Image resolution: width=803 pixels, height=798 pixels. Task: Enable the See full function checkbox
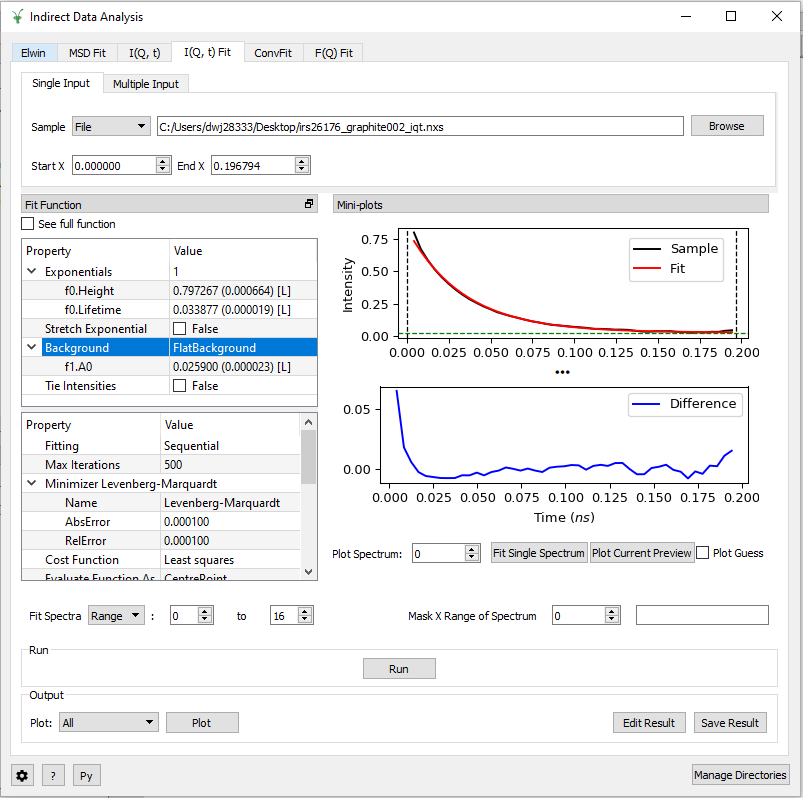pos(25,223)
